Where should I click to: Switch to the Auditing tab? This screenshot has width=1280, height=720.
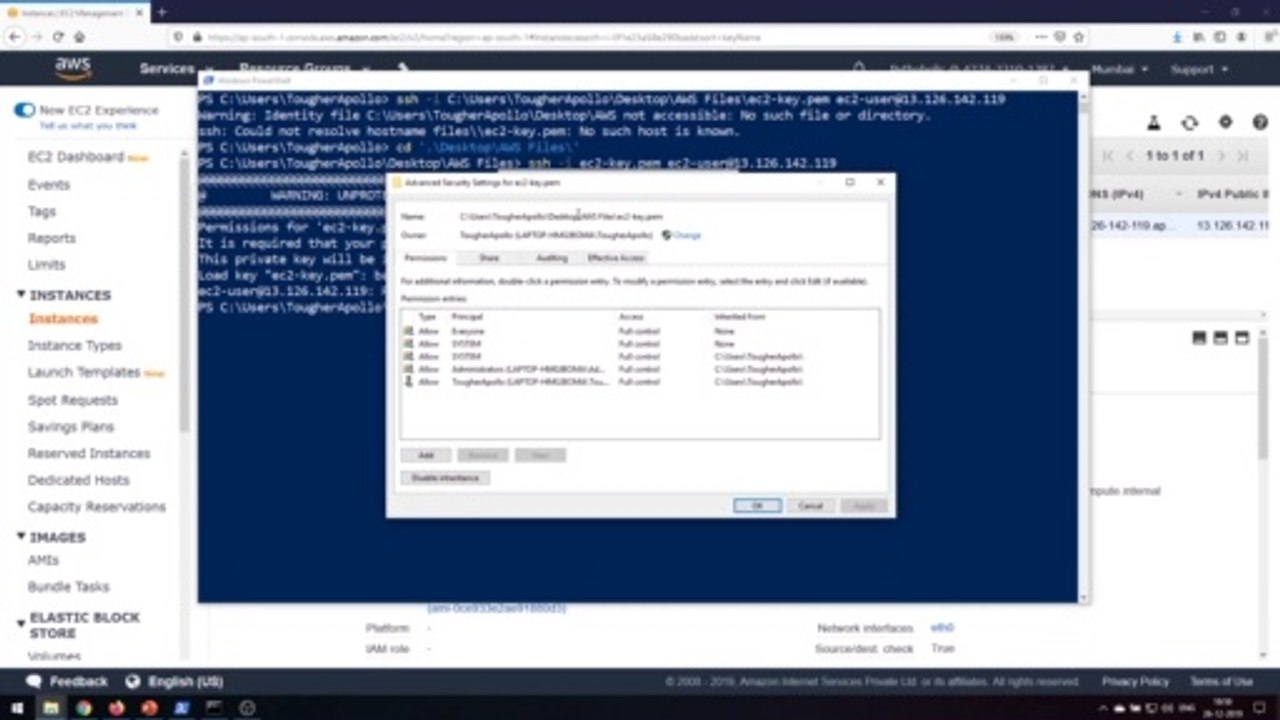[x=551, y=258]
